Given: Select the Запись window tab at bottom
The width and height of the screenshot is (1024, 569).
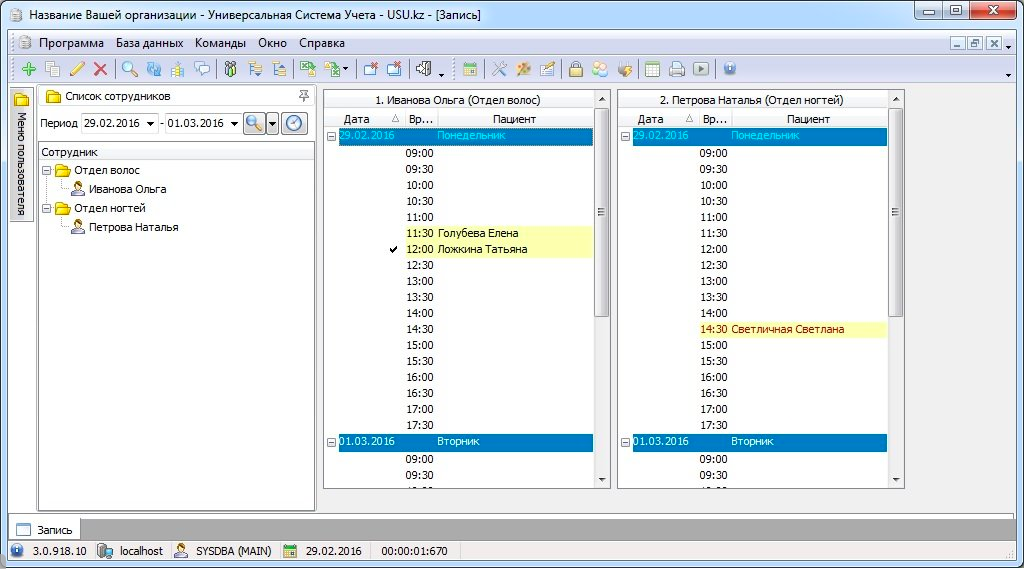Looking at the screenshot, I should tap(44, 530).
